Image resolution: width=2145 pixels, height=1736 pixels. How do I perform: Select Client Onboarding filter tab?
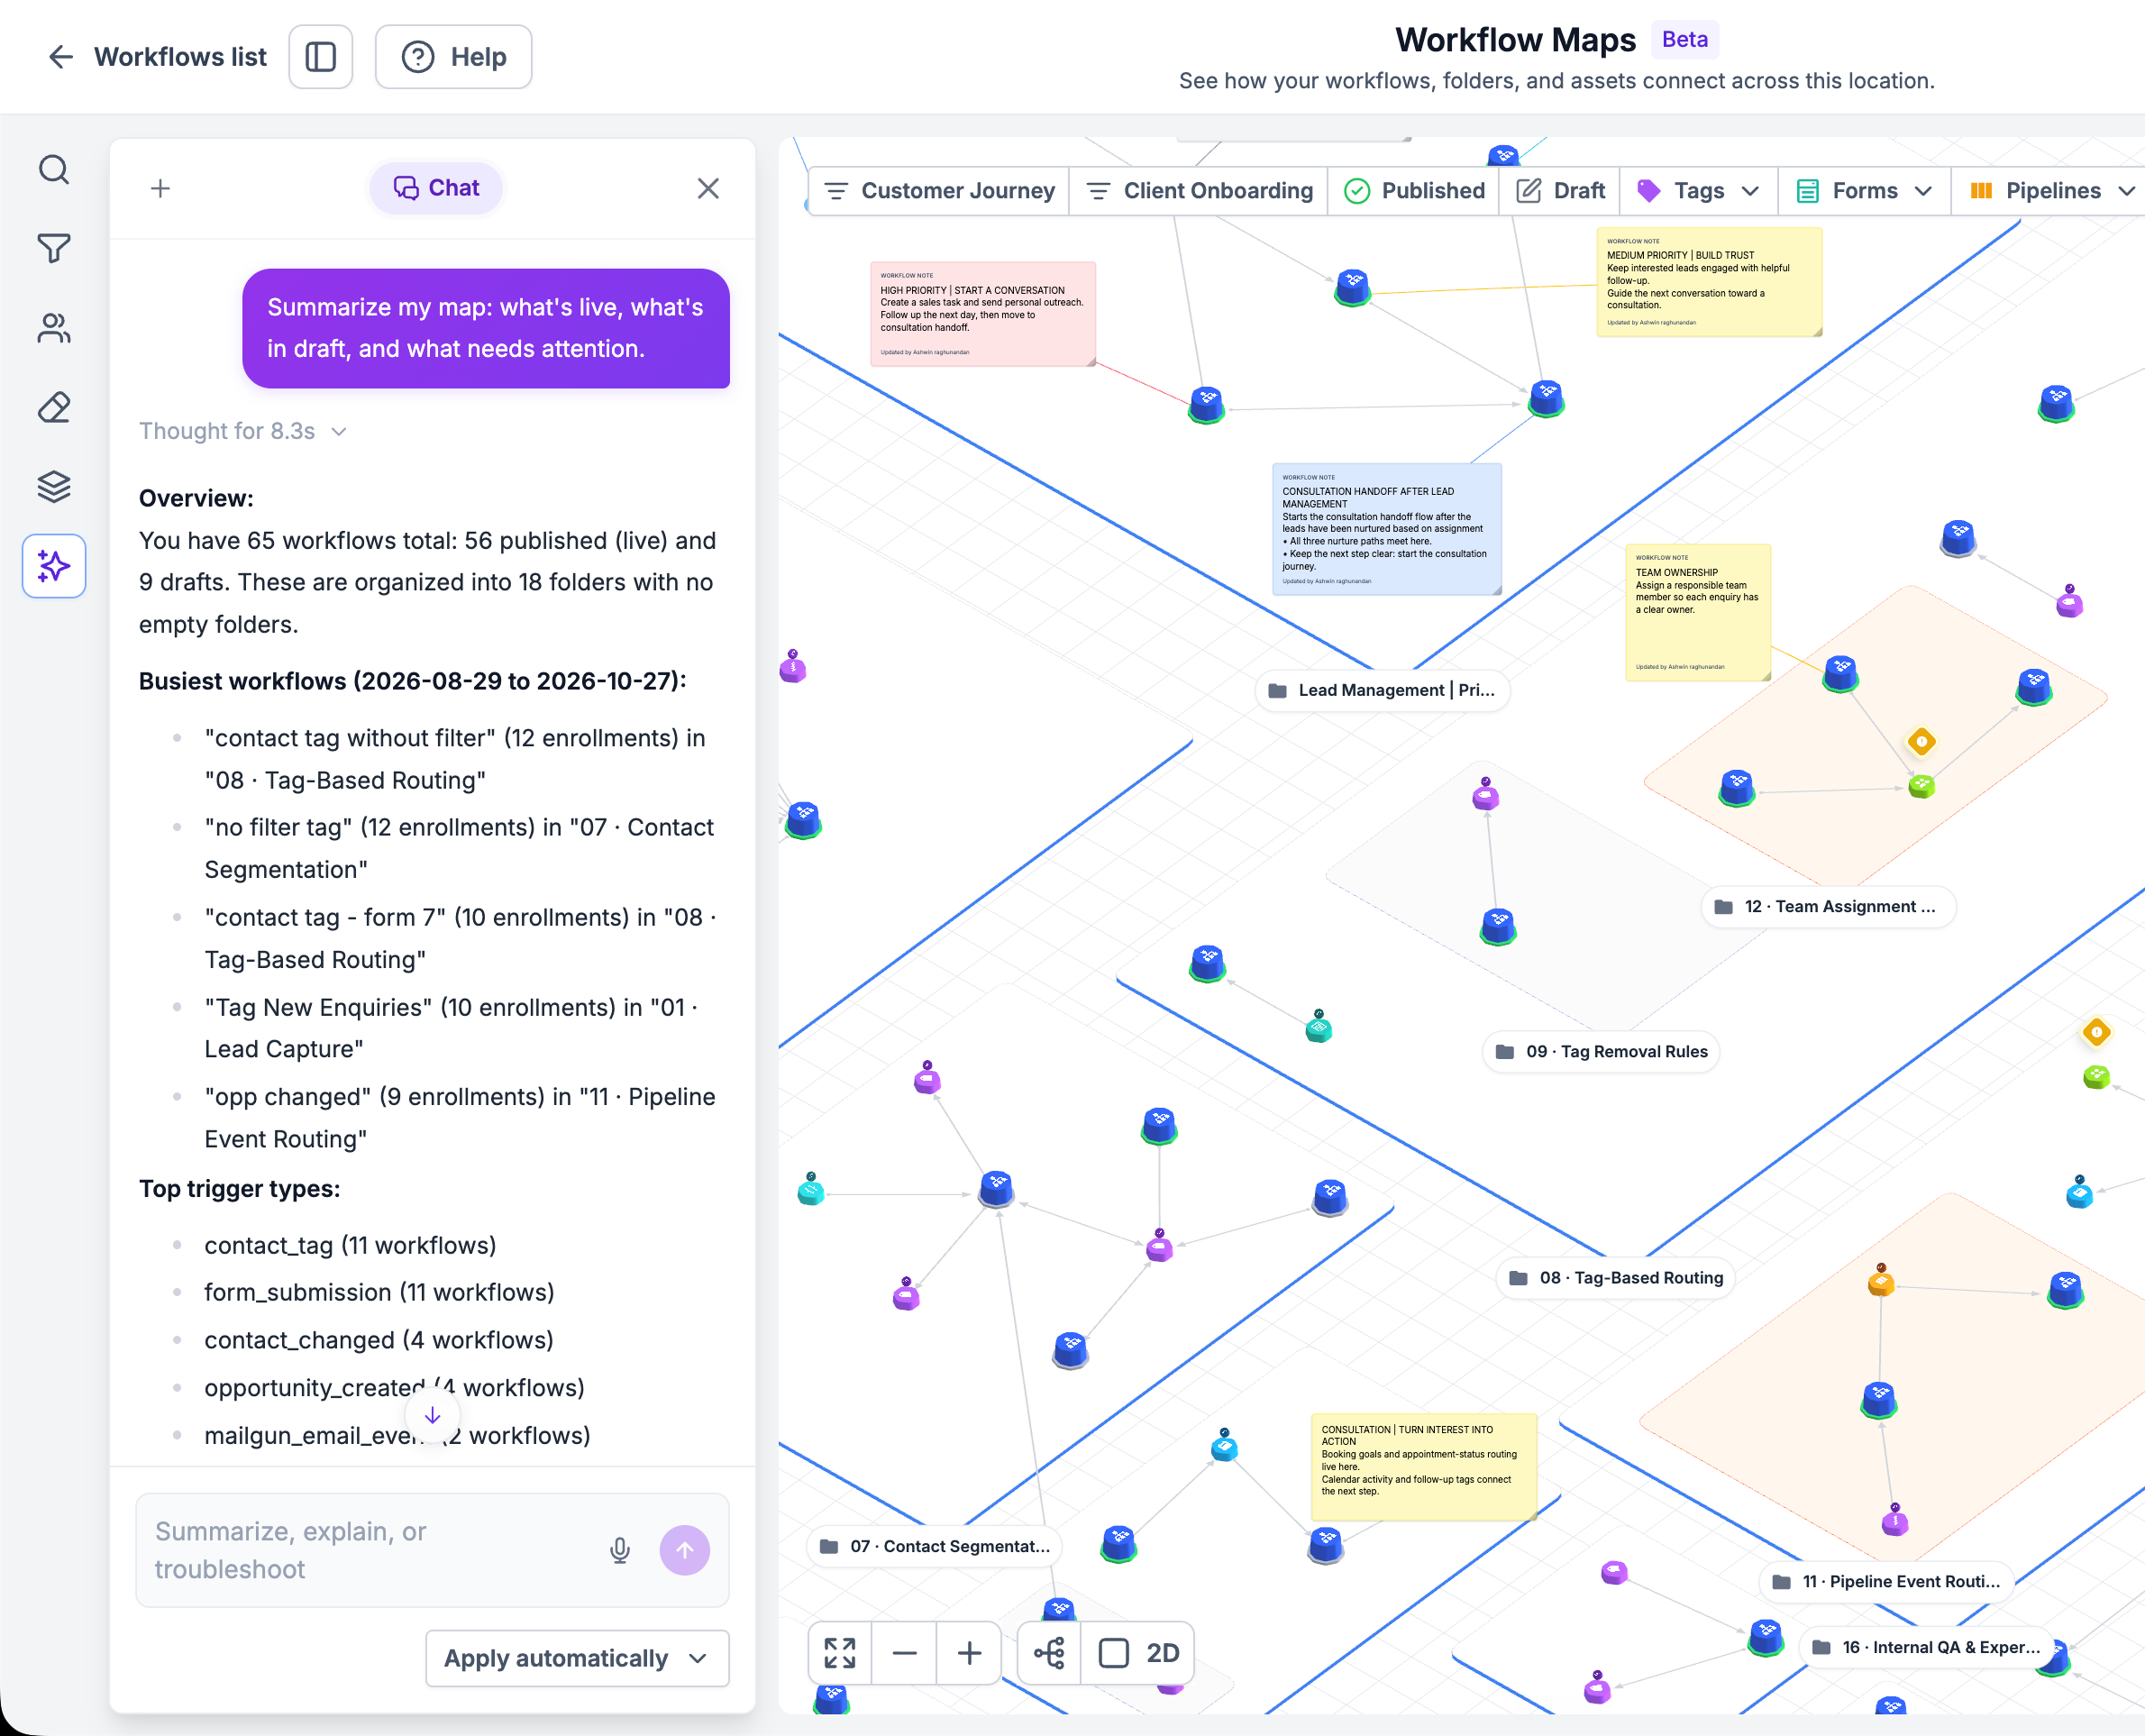pyautogui.click(x=1198, y=191)
